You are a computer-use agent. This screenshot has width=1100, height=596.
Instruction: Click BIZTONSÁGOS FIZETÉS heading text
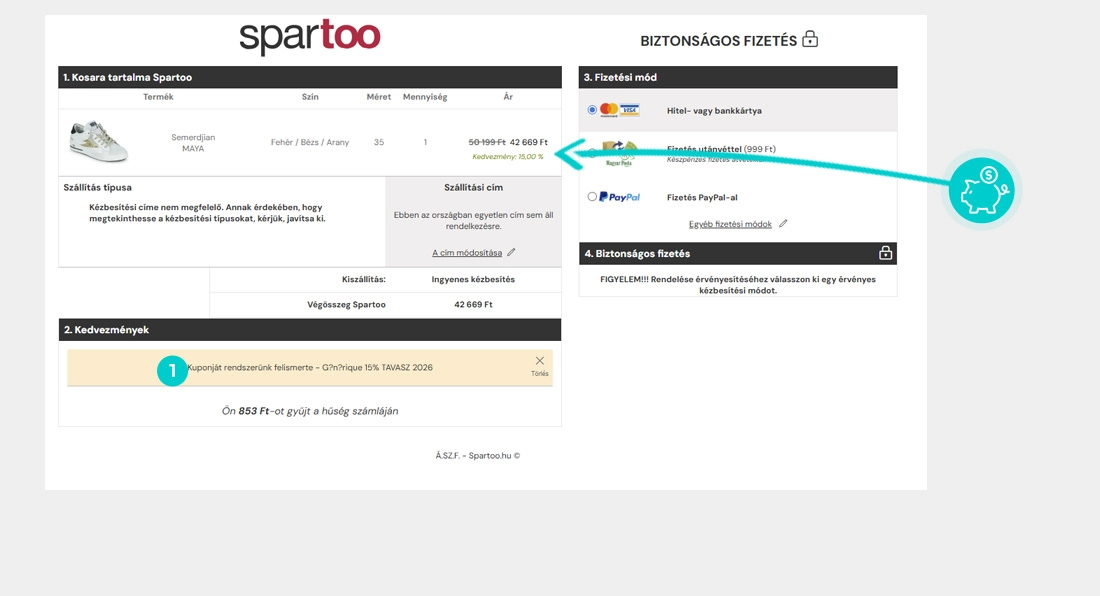point(718,41)
